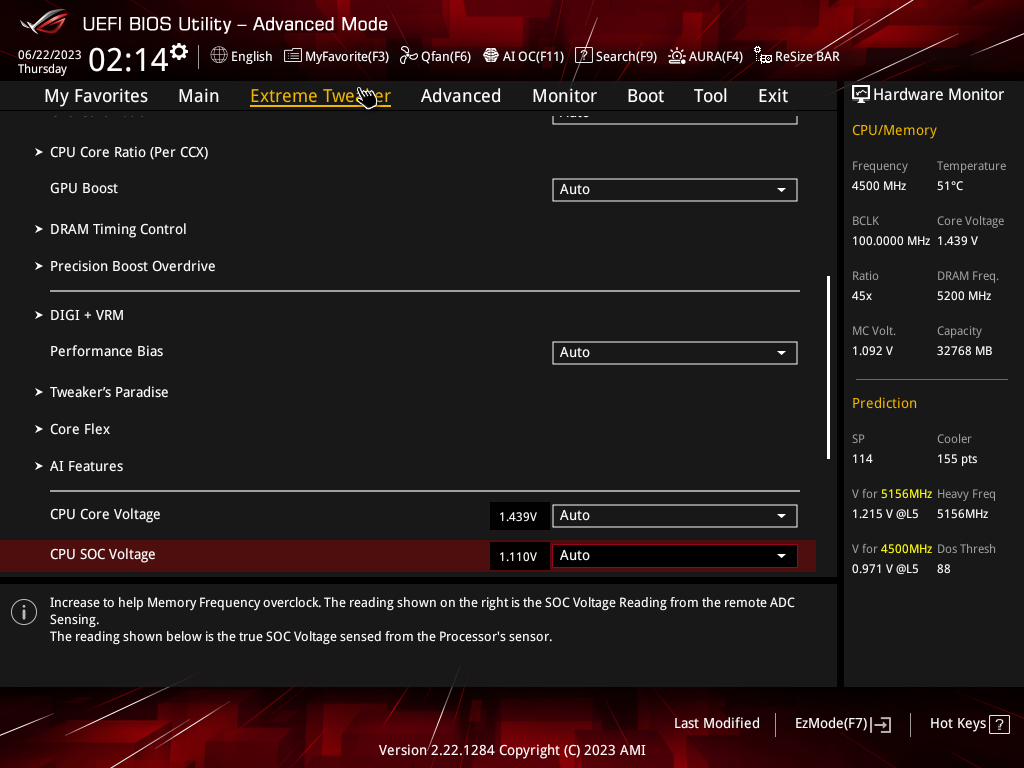Click the Prediction heading
The image size is (1024, 768).
click(884, 404)
